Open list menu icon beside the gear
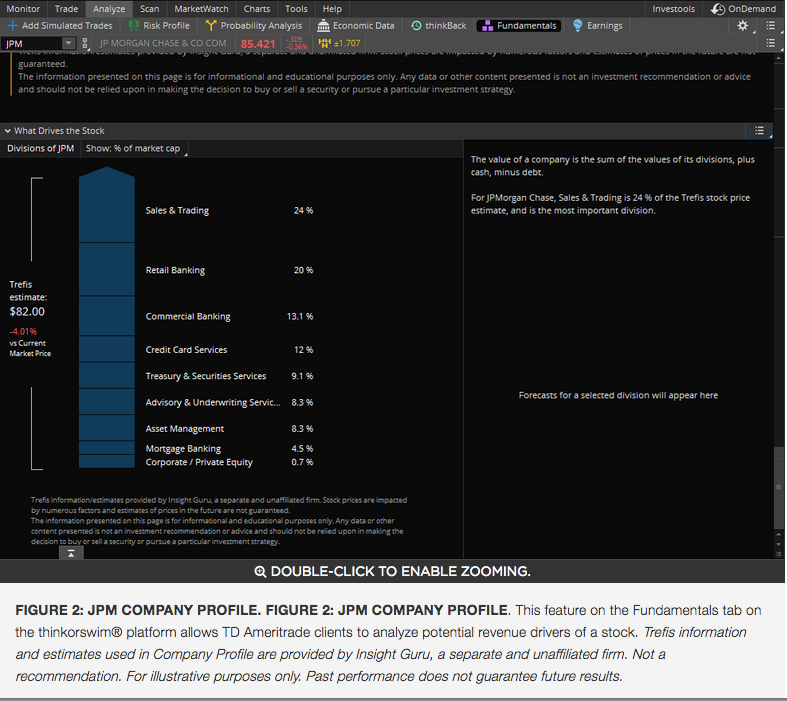This screenshot has height=701, width=787. pyautogui.click(x=770, y=26)
